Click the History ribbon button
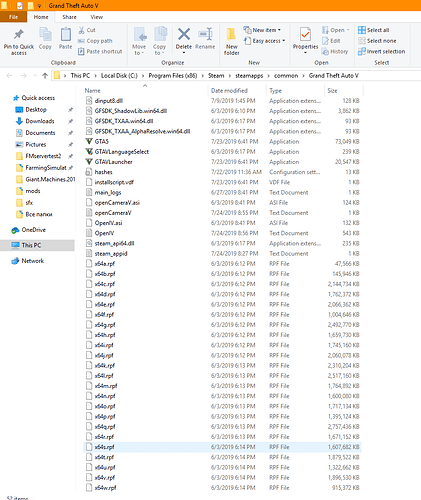 (335, 51)
